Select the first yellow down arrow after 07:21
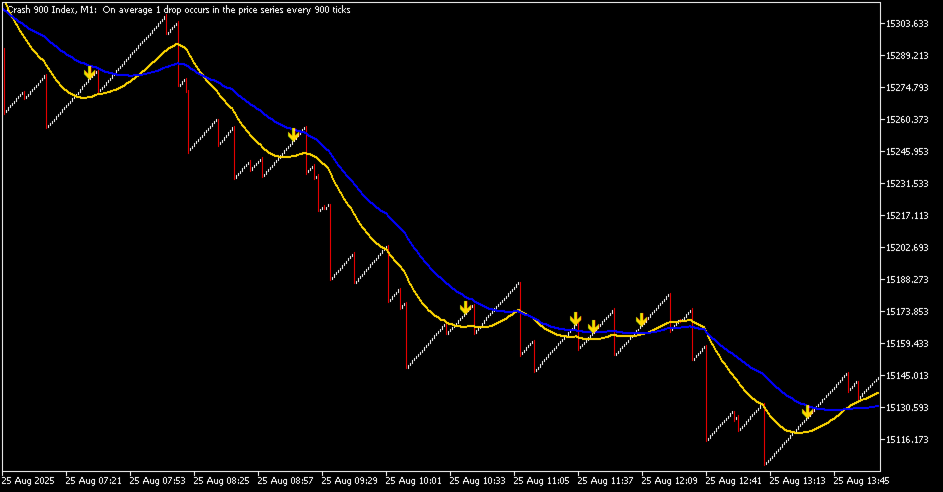 (90, 73)
